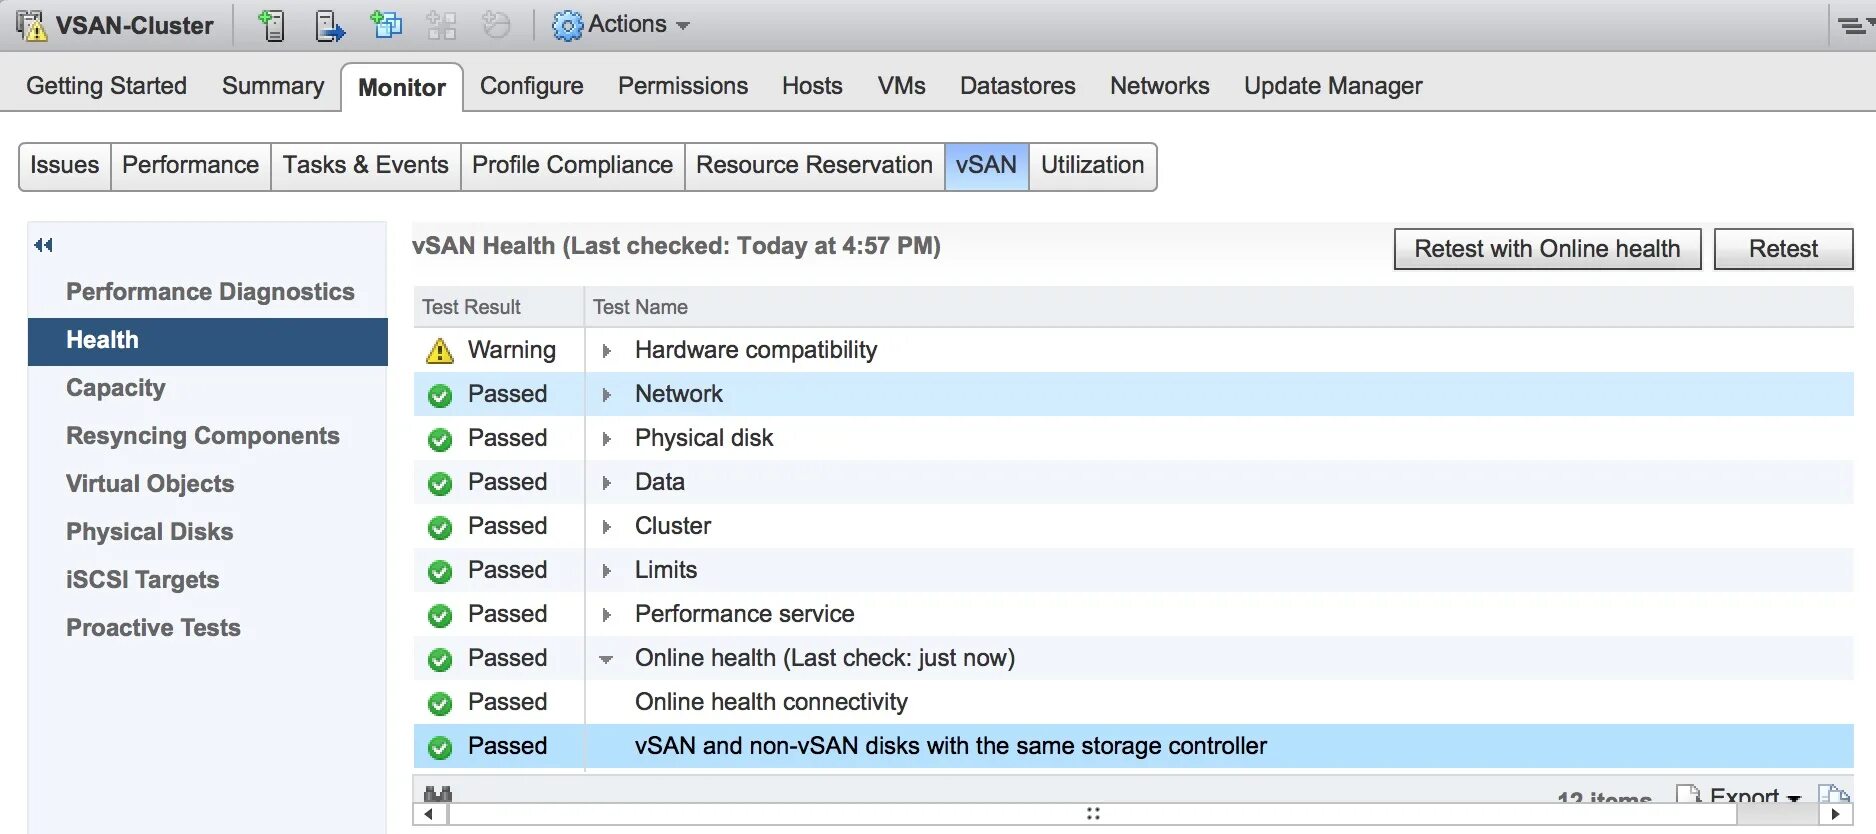
Task: Switch to the Configure tab
Action: click(532, 86)
